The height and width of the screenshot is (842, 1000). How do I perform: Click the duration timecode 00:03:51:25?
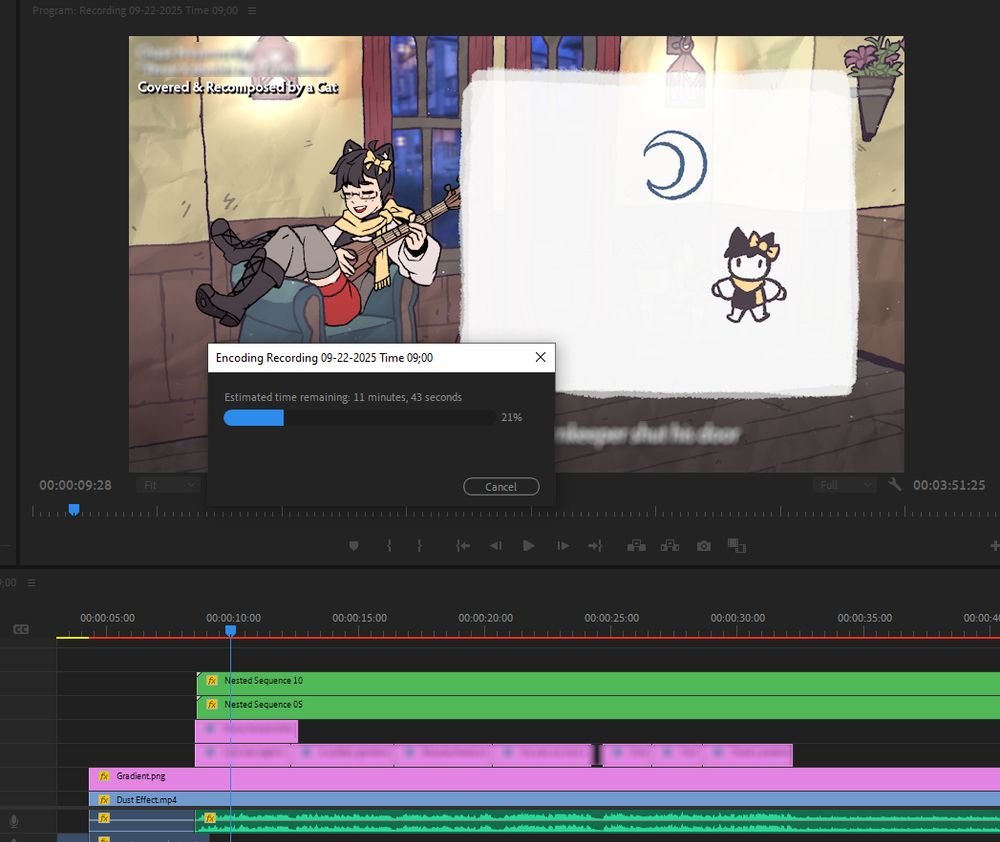949,485
